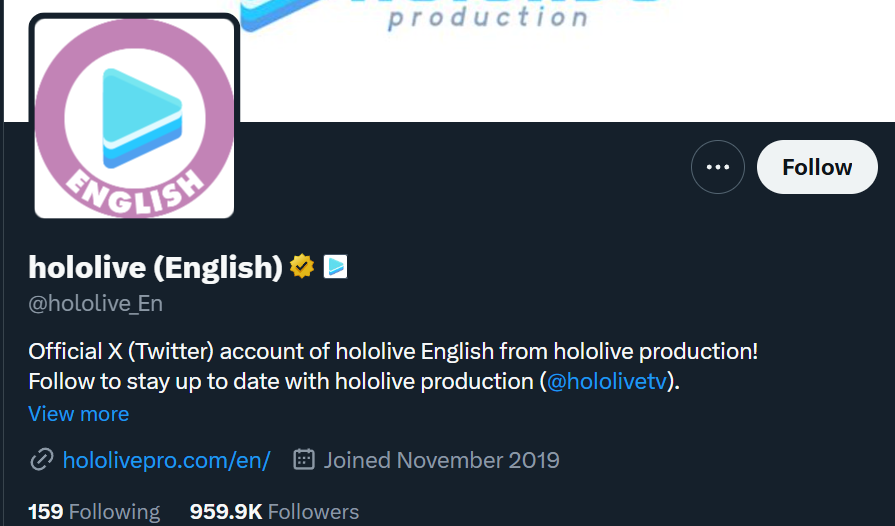View the 959.9K Followers list
Viewport: 895px width, 526px height.
[x=274, y=512]
